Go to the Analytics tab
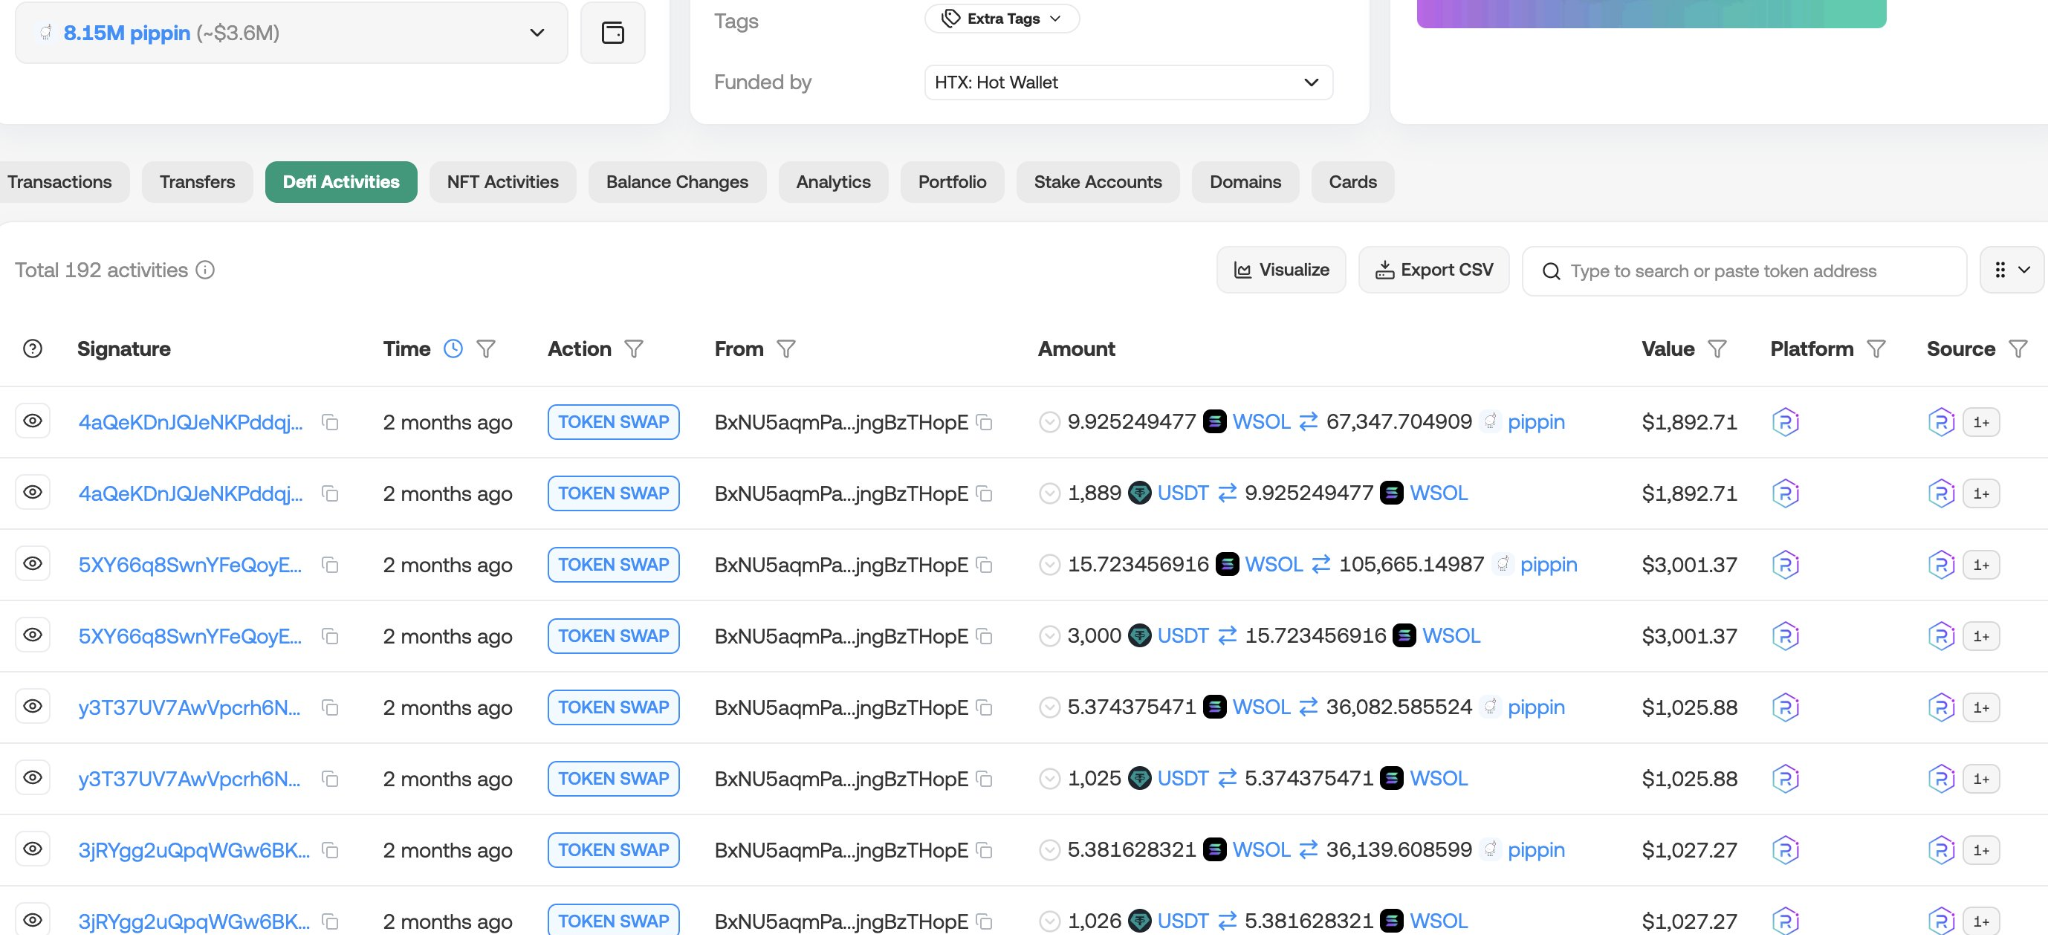 coord(833,182)
